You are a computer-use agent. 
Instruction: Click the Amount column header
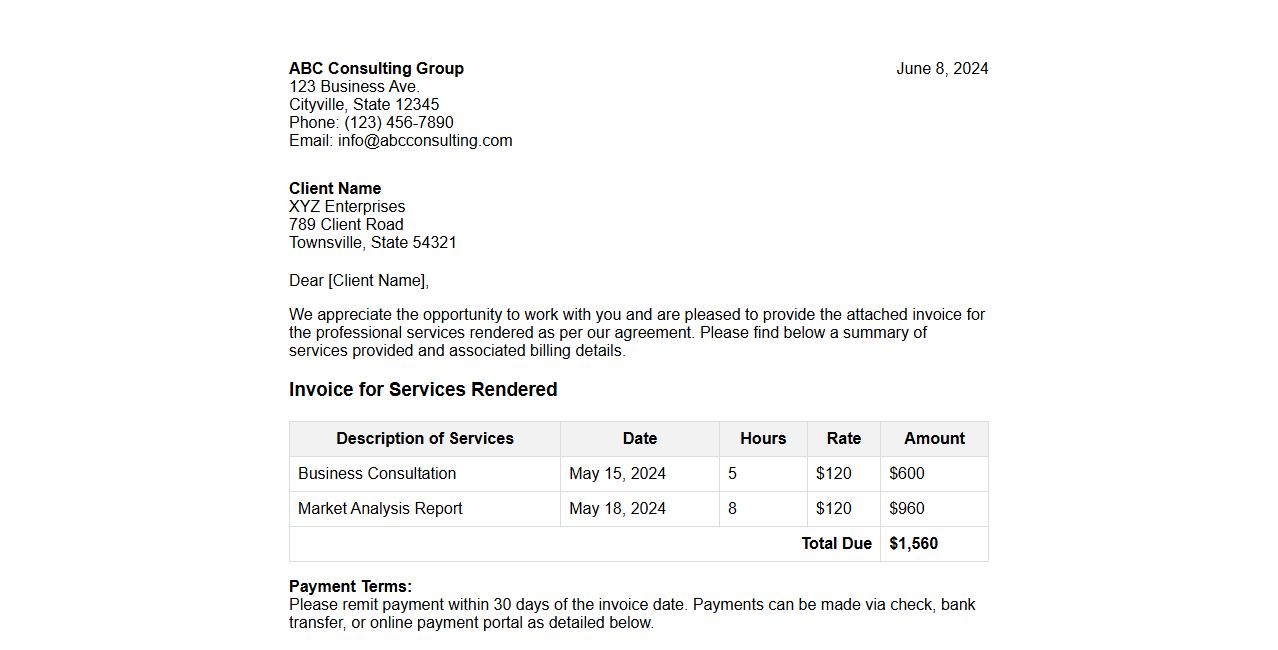[x=934, y=439]
